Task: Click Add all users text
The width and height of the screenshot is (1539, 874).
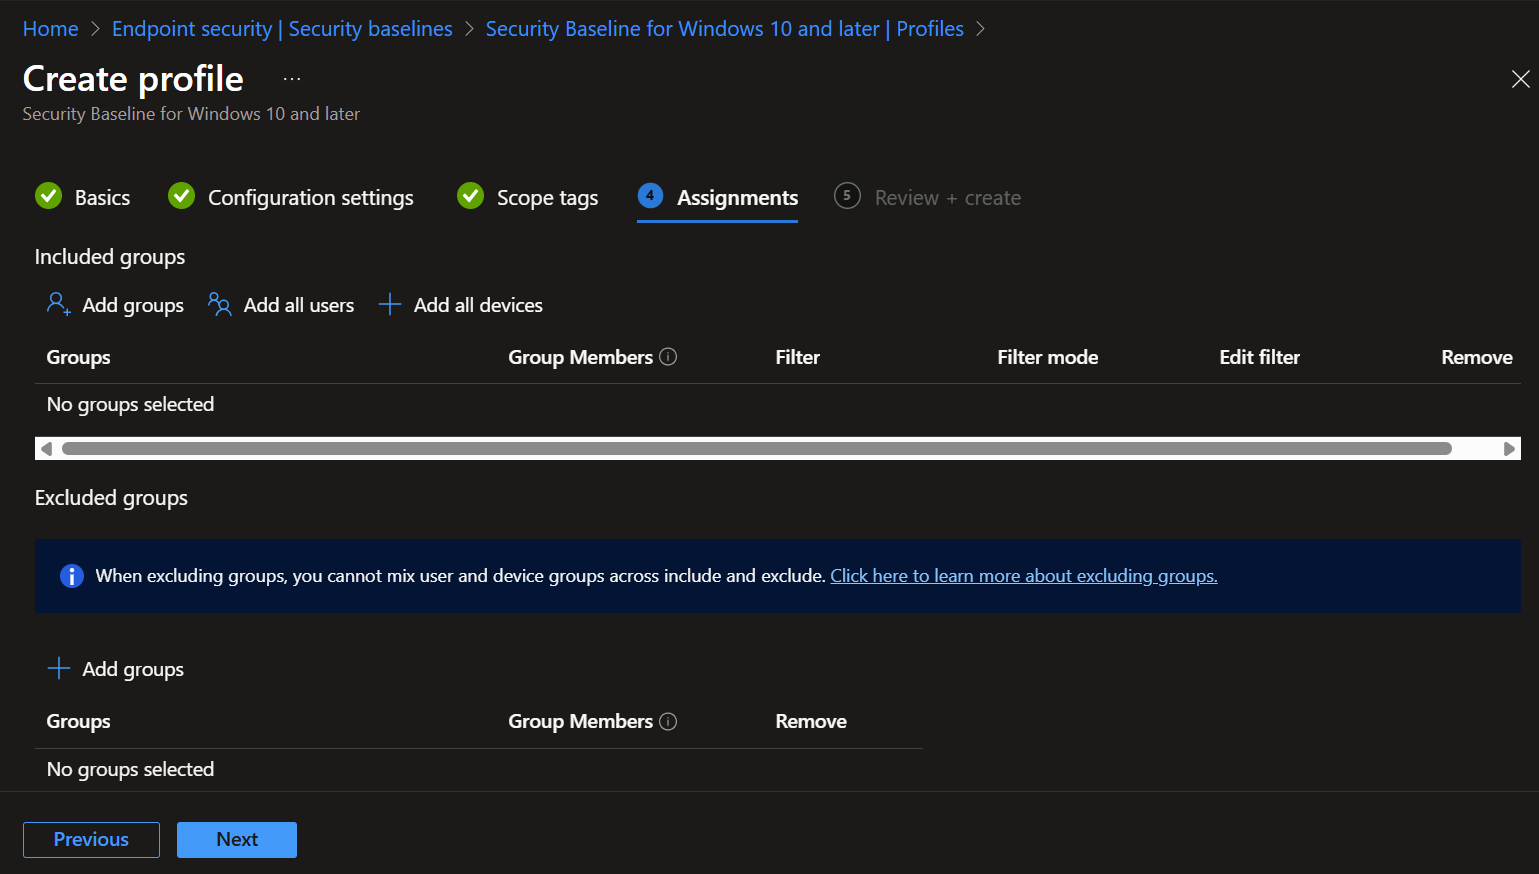Action: point(299,305)
